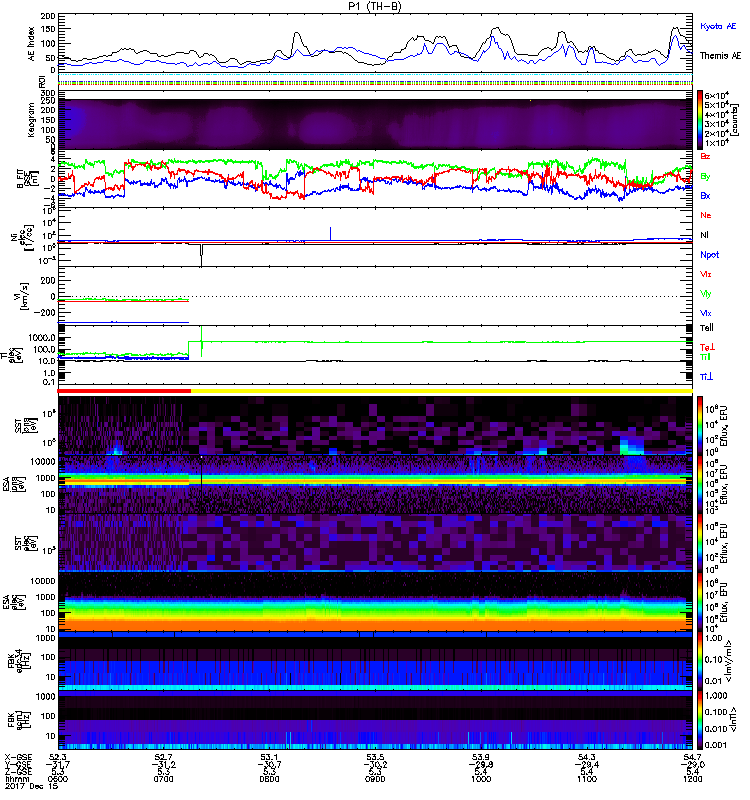Image resolution: width=750 pixels, height=800 pixels.
Task: Click the SST ion Eflux color bar
Action: pyautogui.click(x=700, y=426)
